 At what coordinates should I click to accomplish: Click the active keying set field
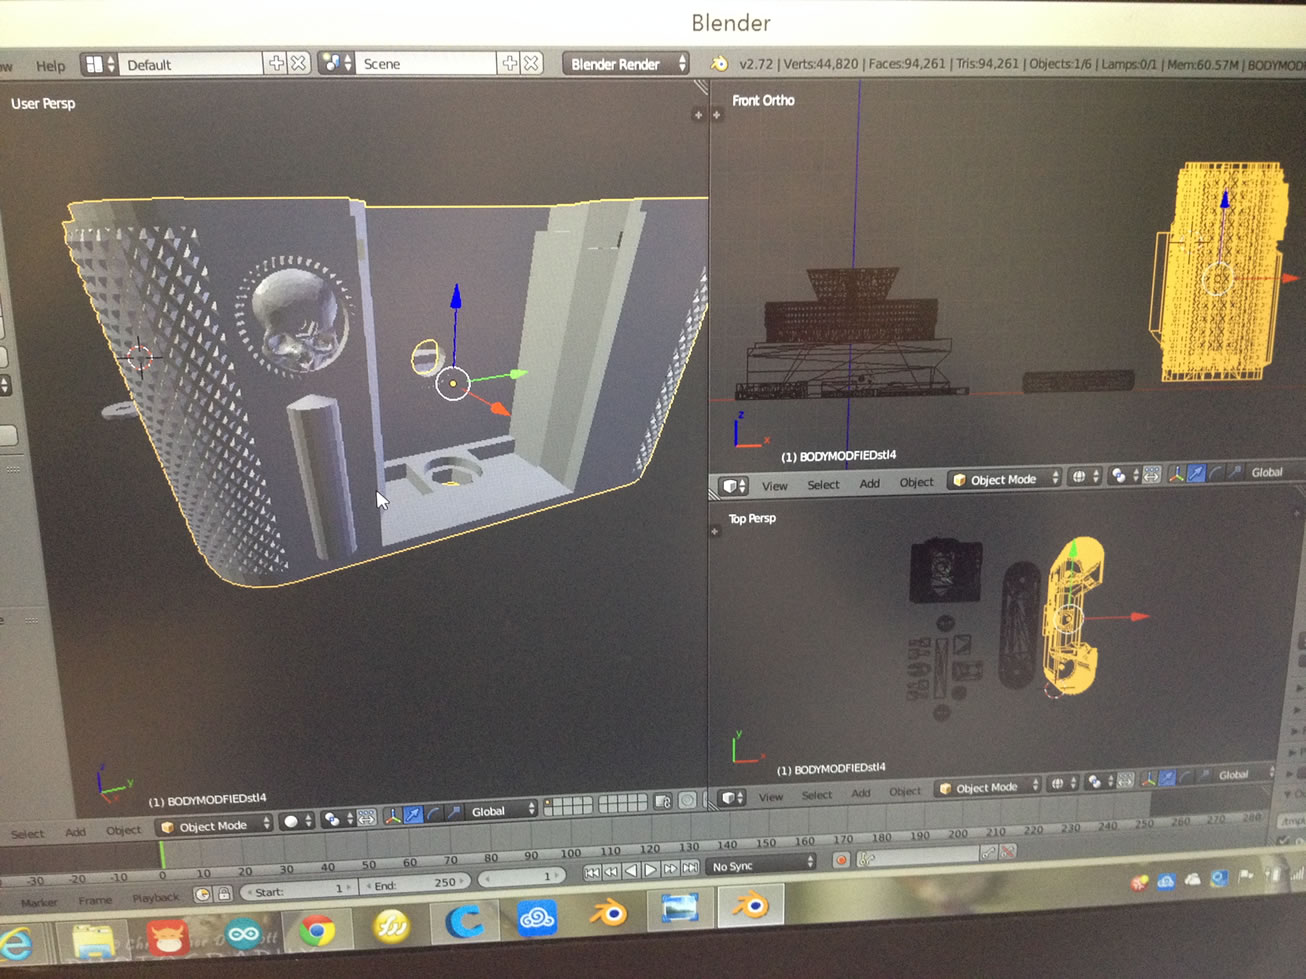(917, 857)
